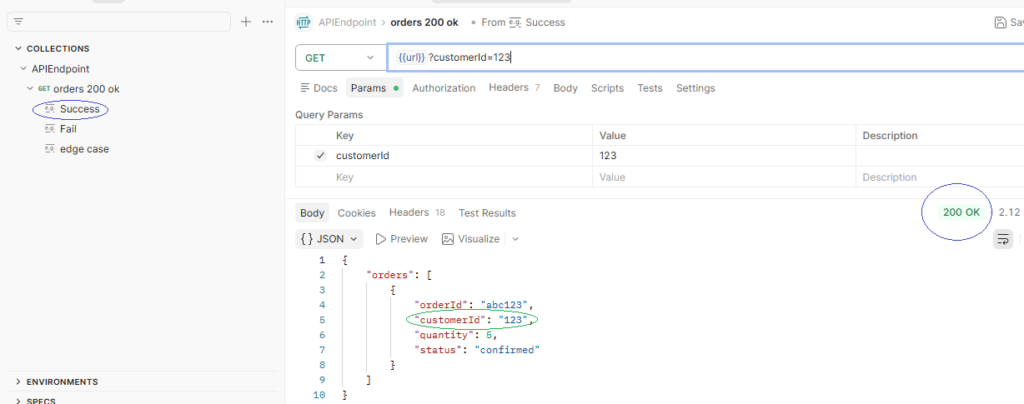Open the request Headers 7 tab
Viewport: 1024px width, 404px height.
pos(514,87)
